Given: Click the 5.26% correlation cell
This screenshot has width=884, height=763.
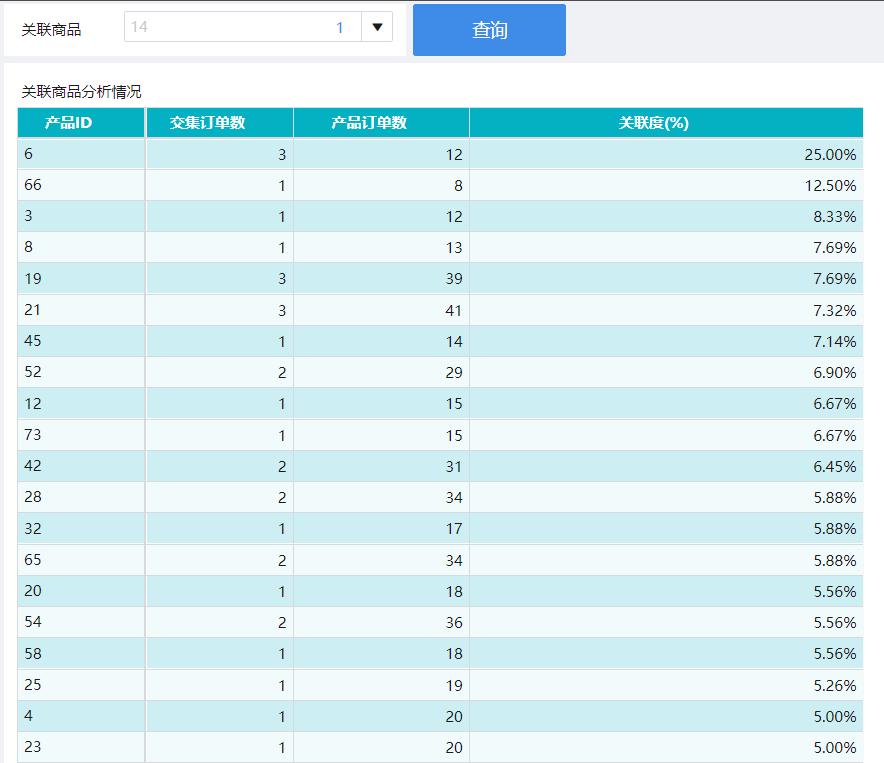Looking at the screenshot, I should 665,685.
